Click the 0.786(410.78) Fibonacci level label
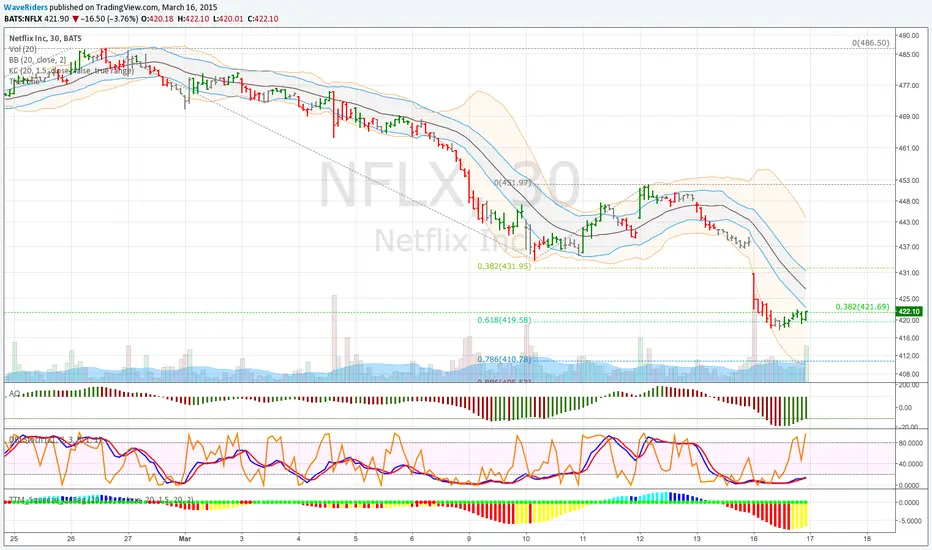932x550 pixels. pos(504,359)
